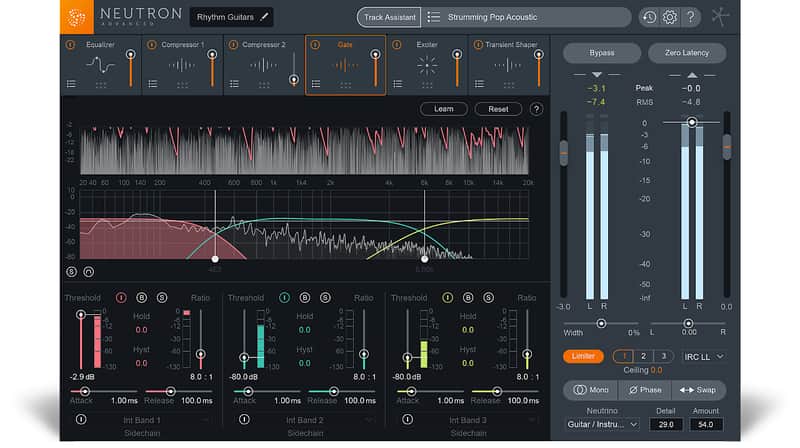Select limiter mode 3
The height and width of the screenshot is (448, 800).
pyautogui.click(x=663, y=356)
